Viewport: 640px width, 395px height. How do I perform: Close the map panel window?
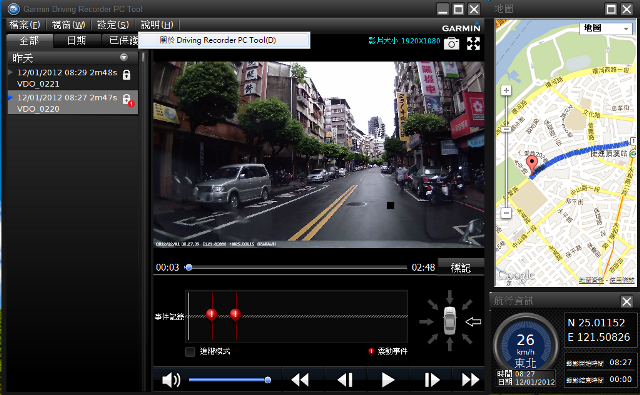click(627, 9)
